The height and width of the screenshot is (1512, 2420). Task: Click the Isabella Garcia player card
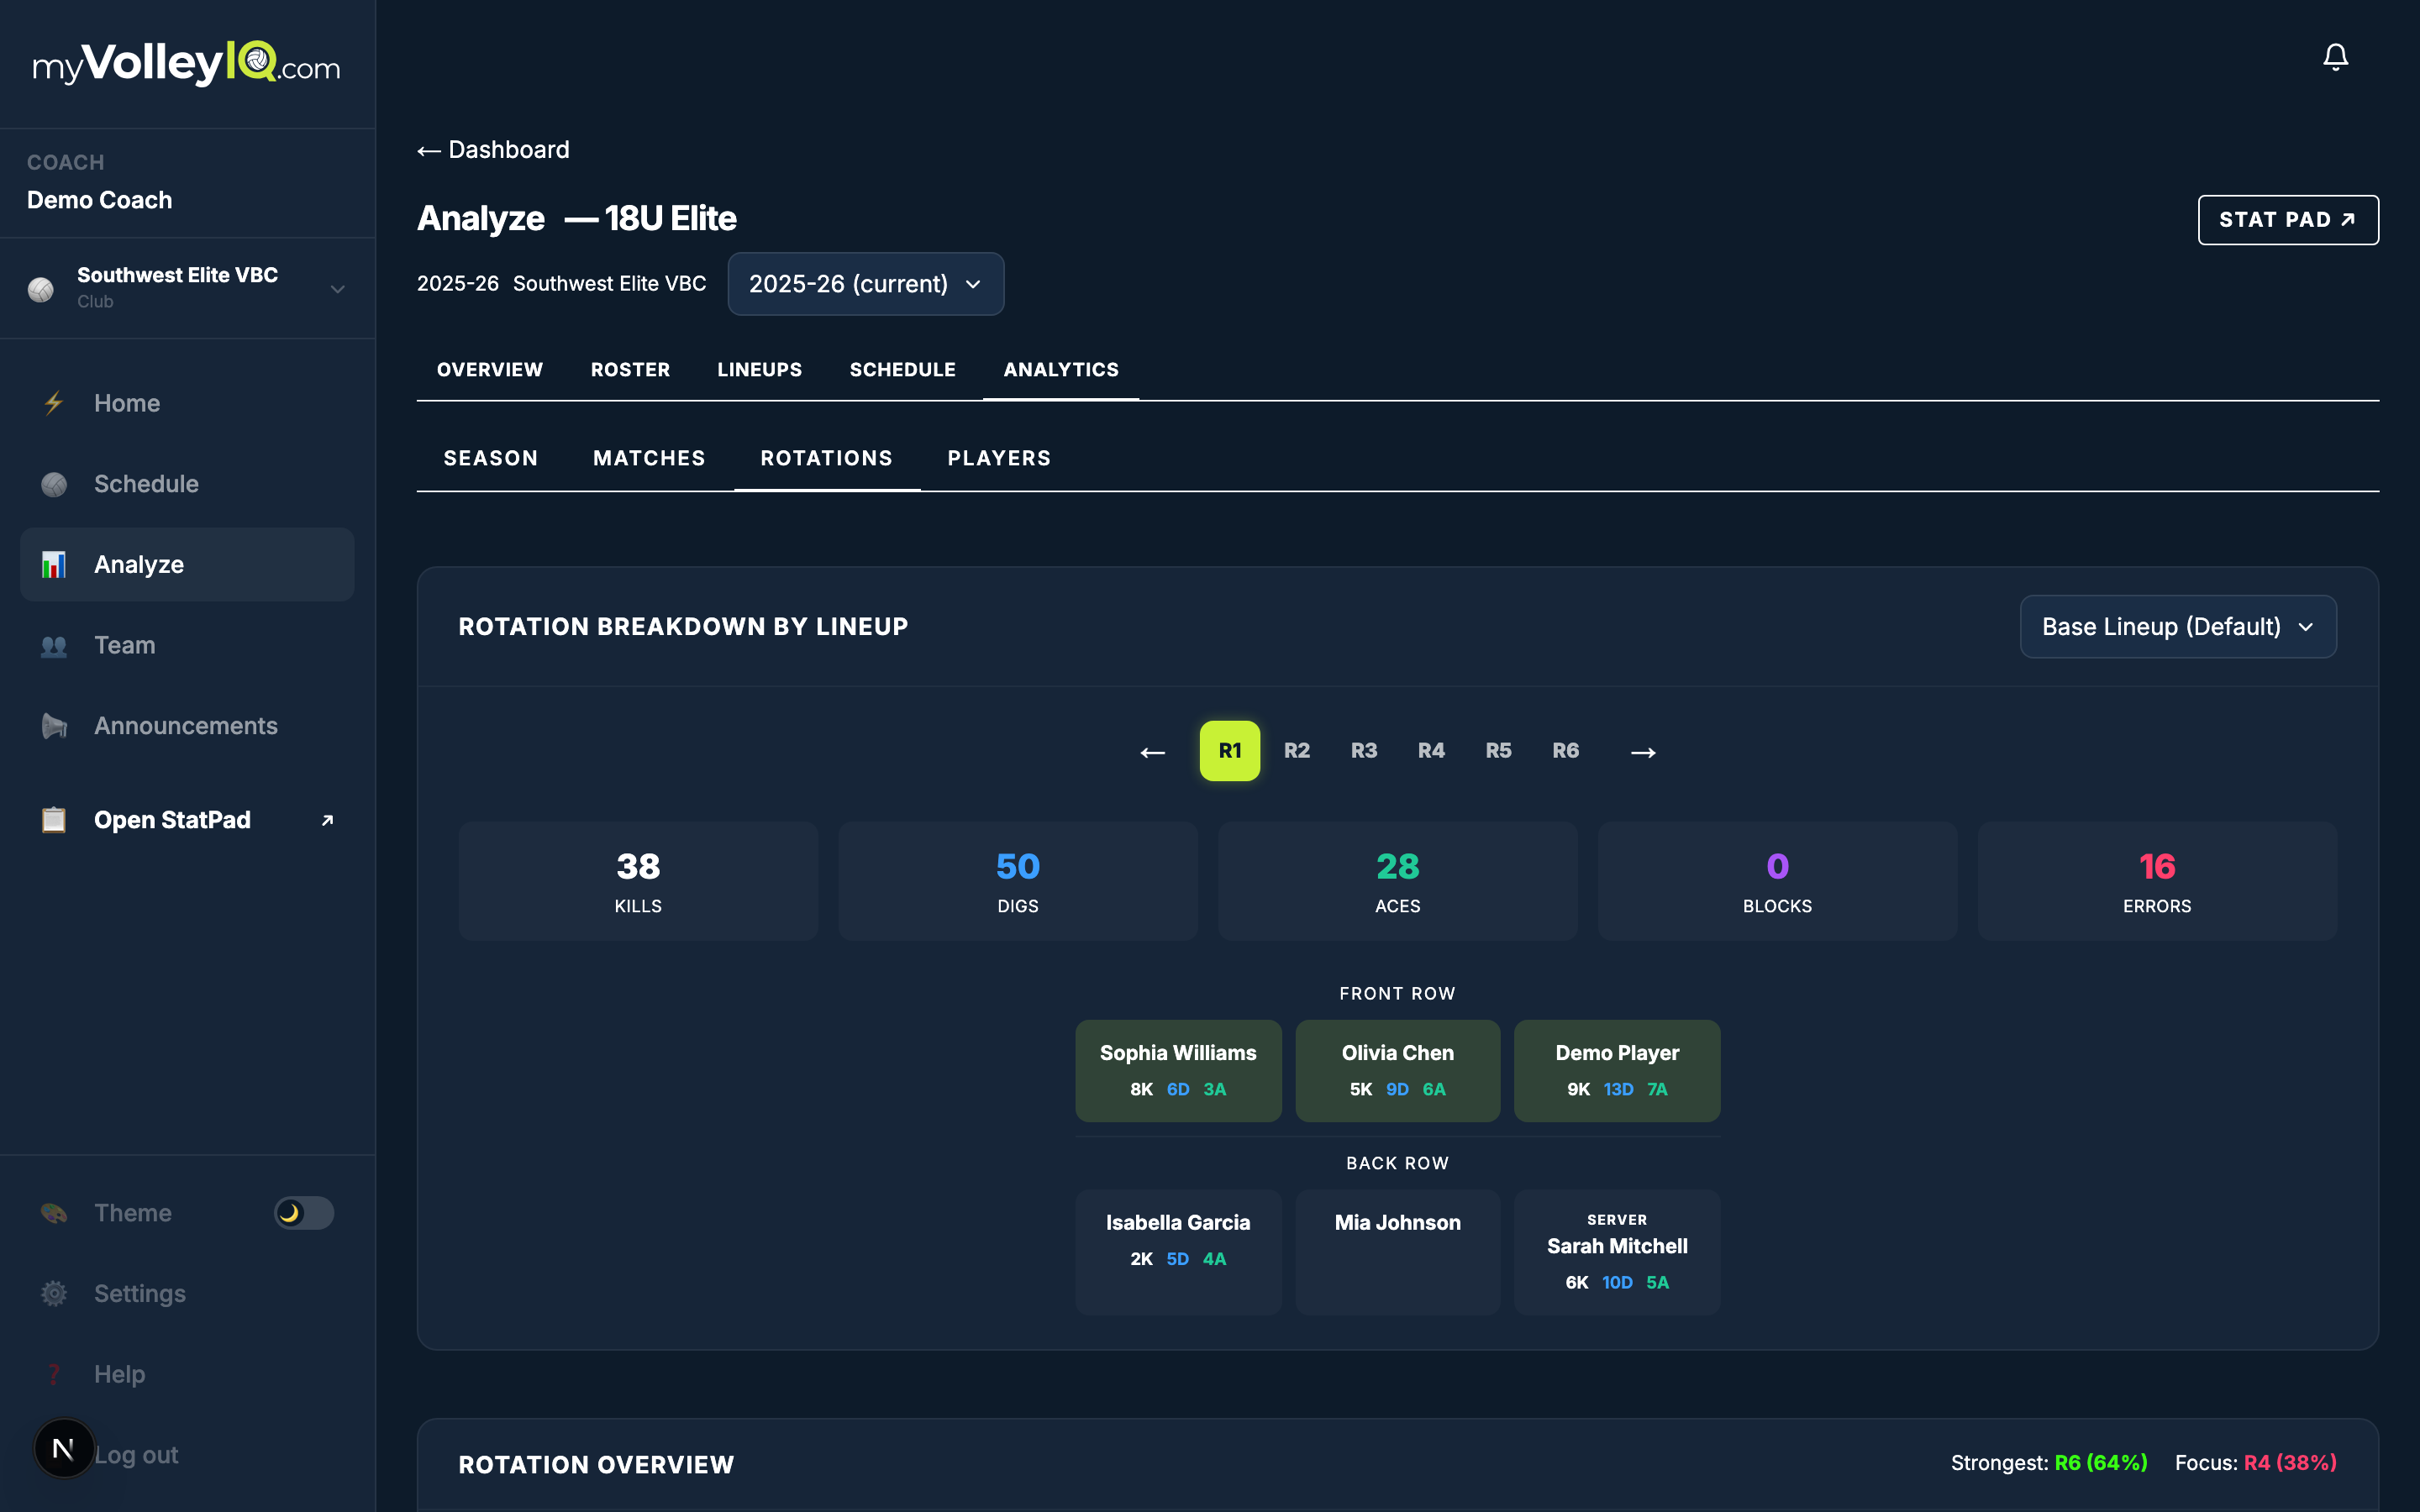[1178, 1252]
